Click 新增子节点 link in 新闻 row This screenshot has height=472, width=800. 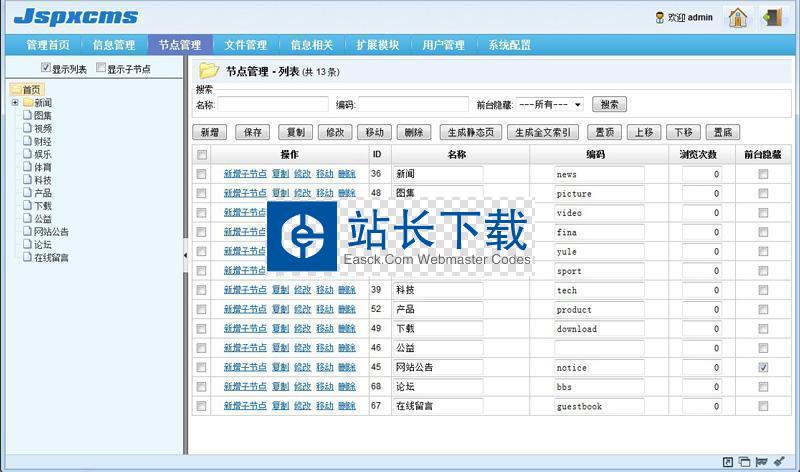(245, 174)
